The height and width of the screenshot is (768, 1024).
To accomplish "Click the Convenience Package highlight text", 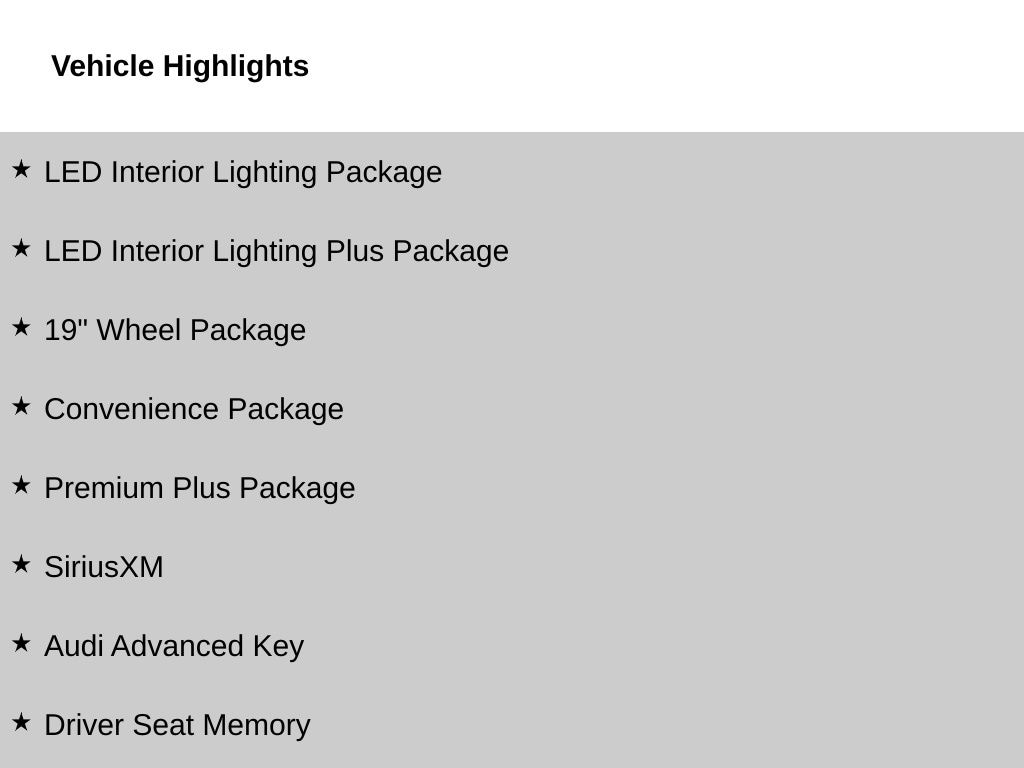I will coord(194,409).
